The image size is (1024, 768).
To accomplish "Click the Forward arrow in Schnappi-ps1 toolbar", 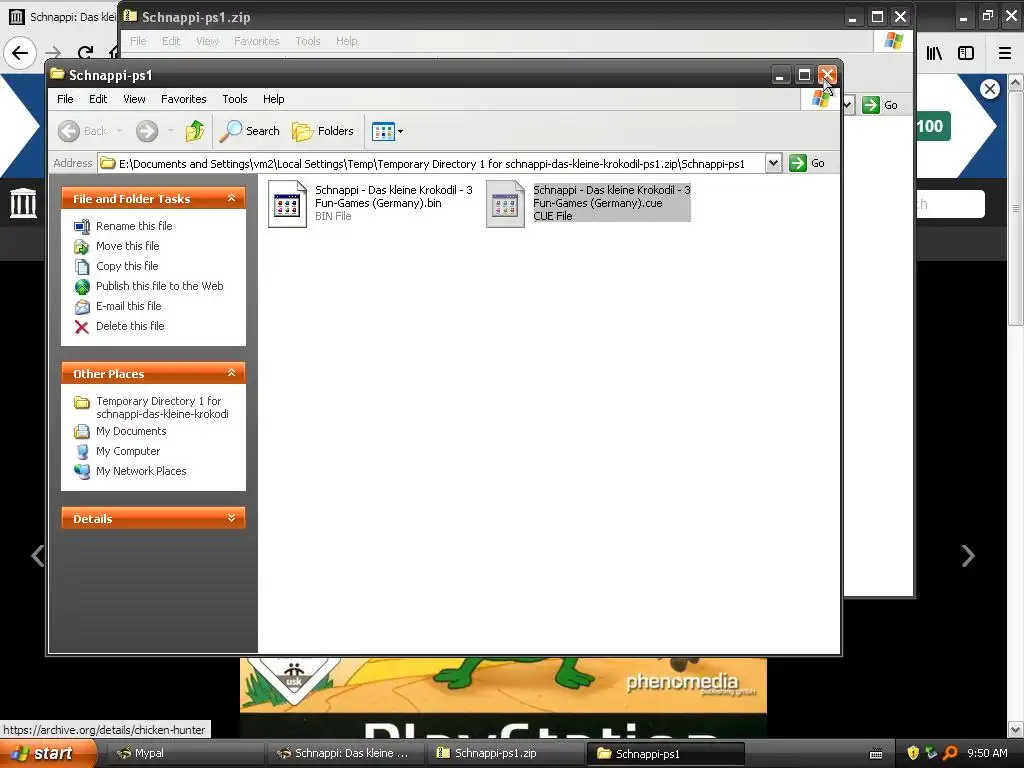I will pyautogui.click(x=147, y=131).
